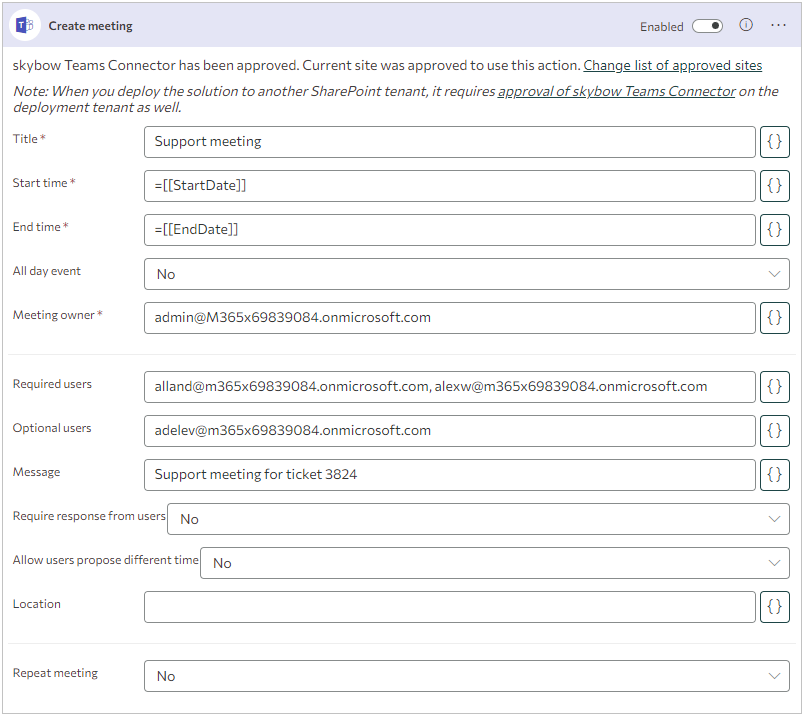Click the Message input field
The image size is (804, 716).
click(449, 475)
